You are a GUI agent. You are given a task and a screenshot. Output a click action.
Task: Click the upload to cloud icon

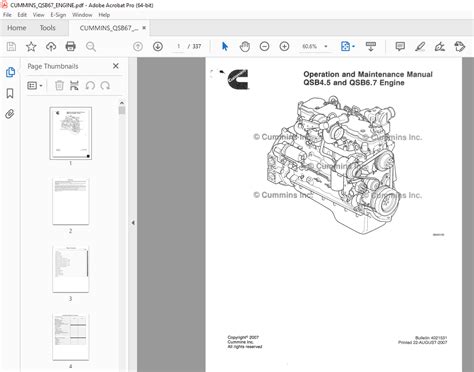point(51,46)
